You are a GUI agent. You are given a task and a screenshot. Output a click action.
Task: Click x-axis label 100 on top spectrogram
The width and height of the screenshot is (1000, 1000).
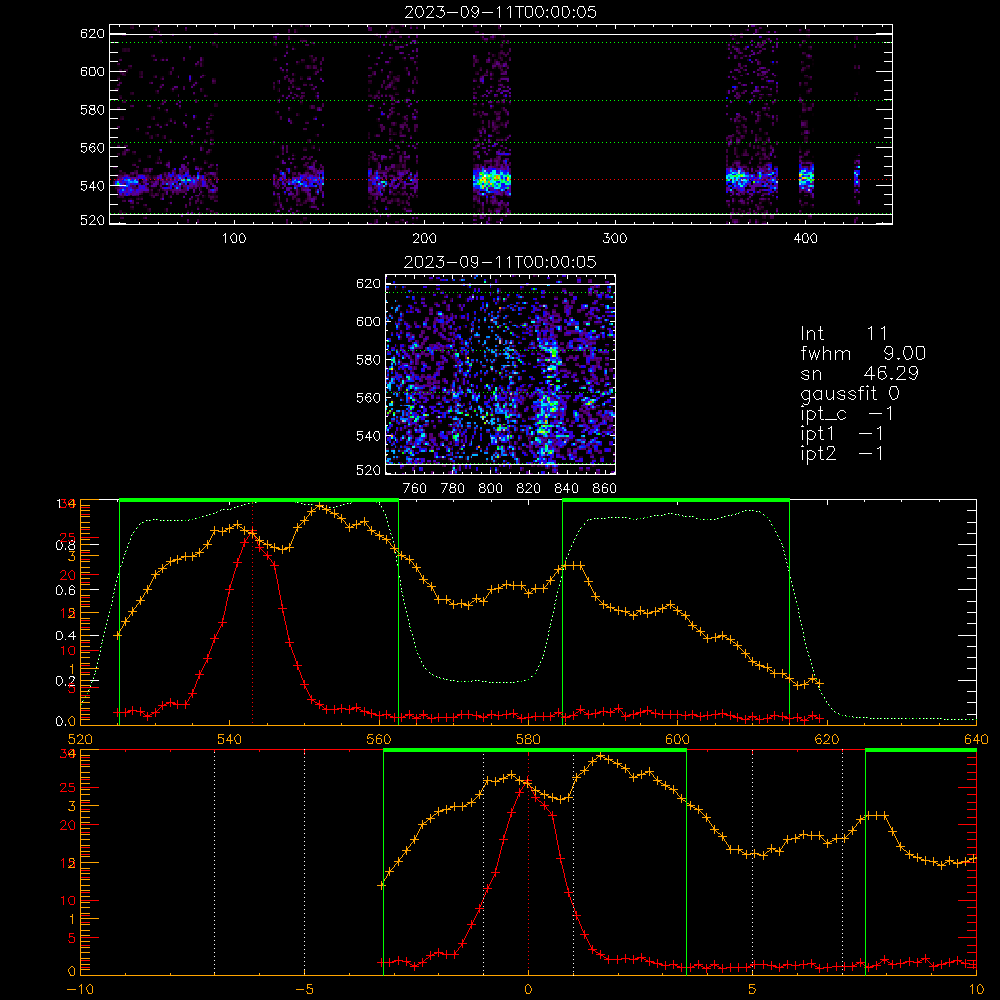(234, 239)
